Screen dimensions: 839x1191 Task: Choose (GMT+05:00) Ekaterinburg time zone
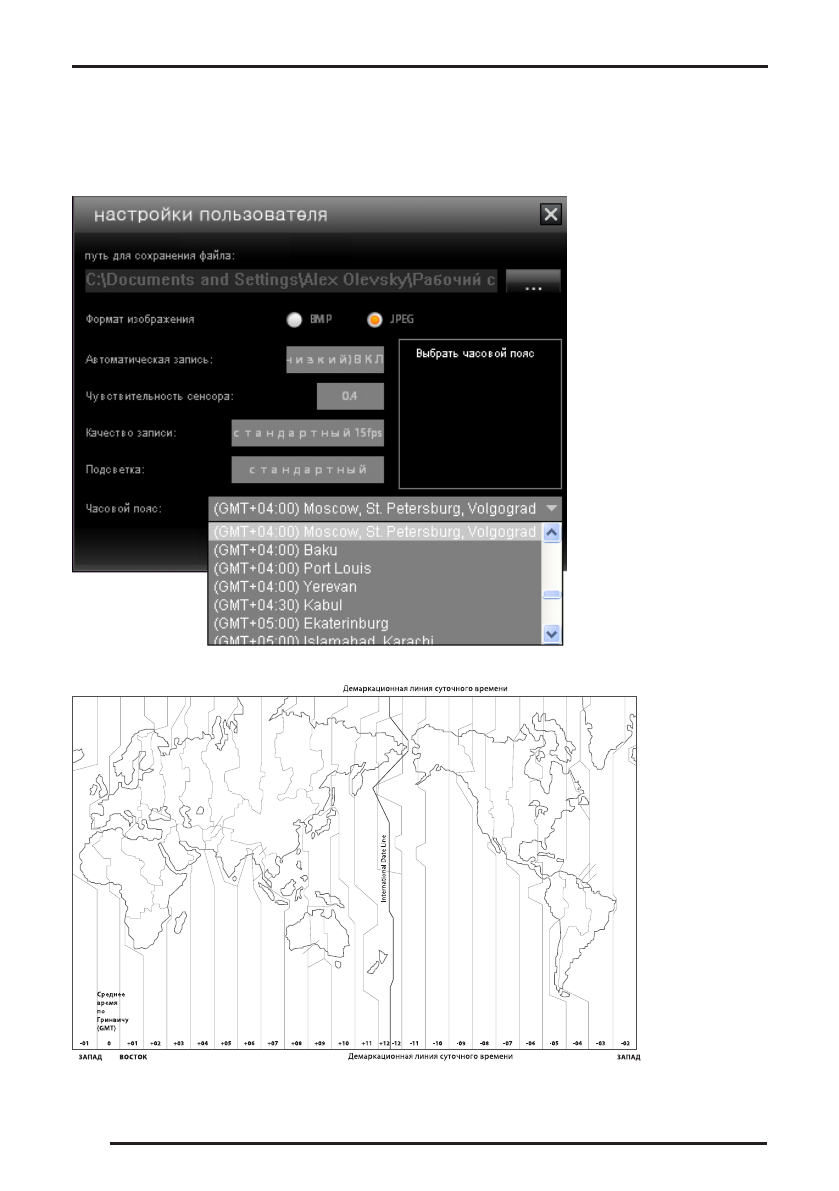point(375,624)
